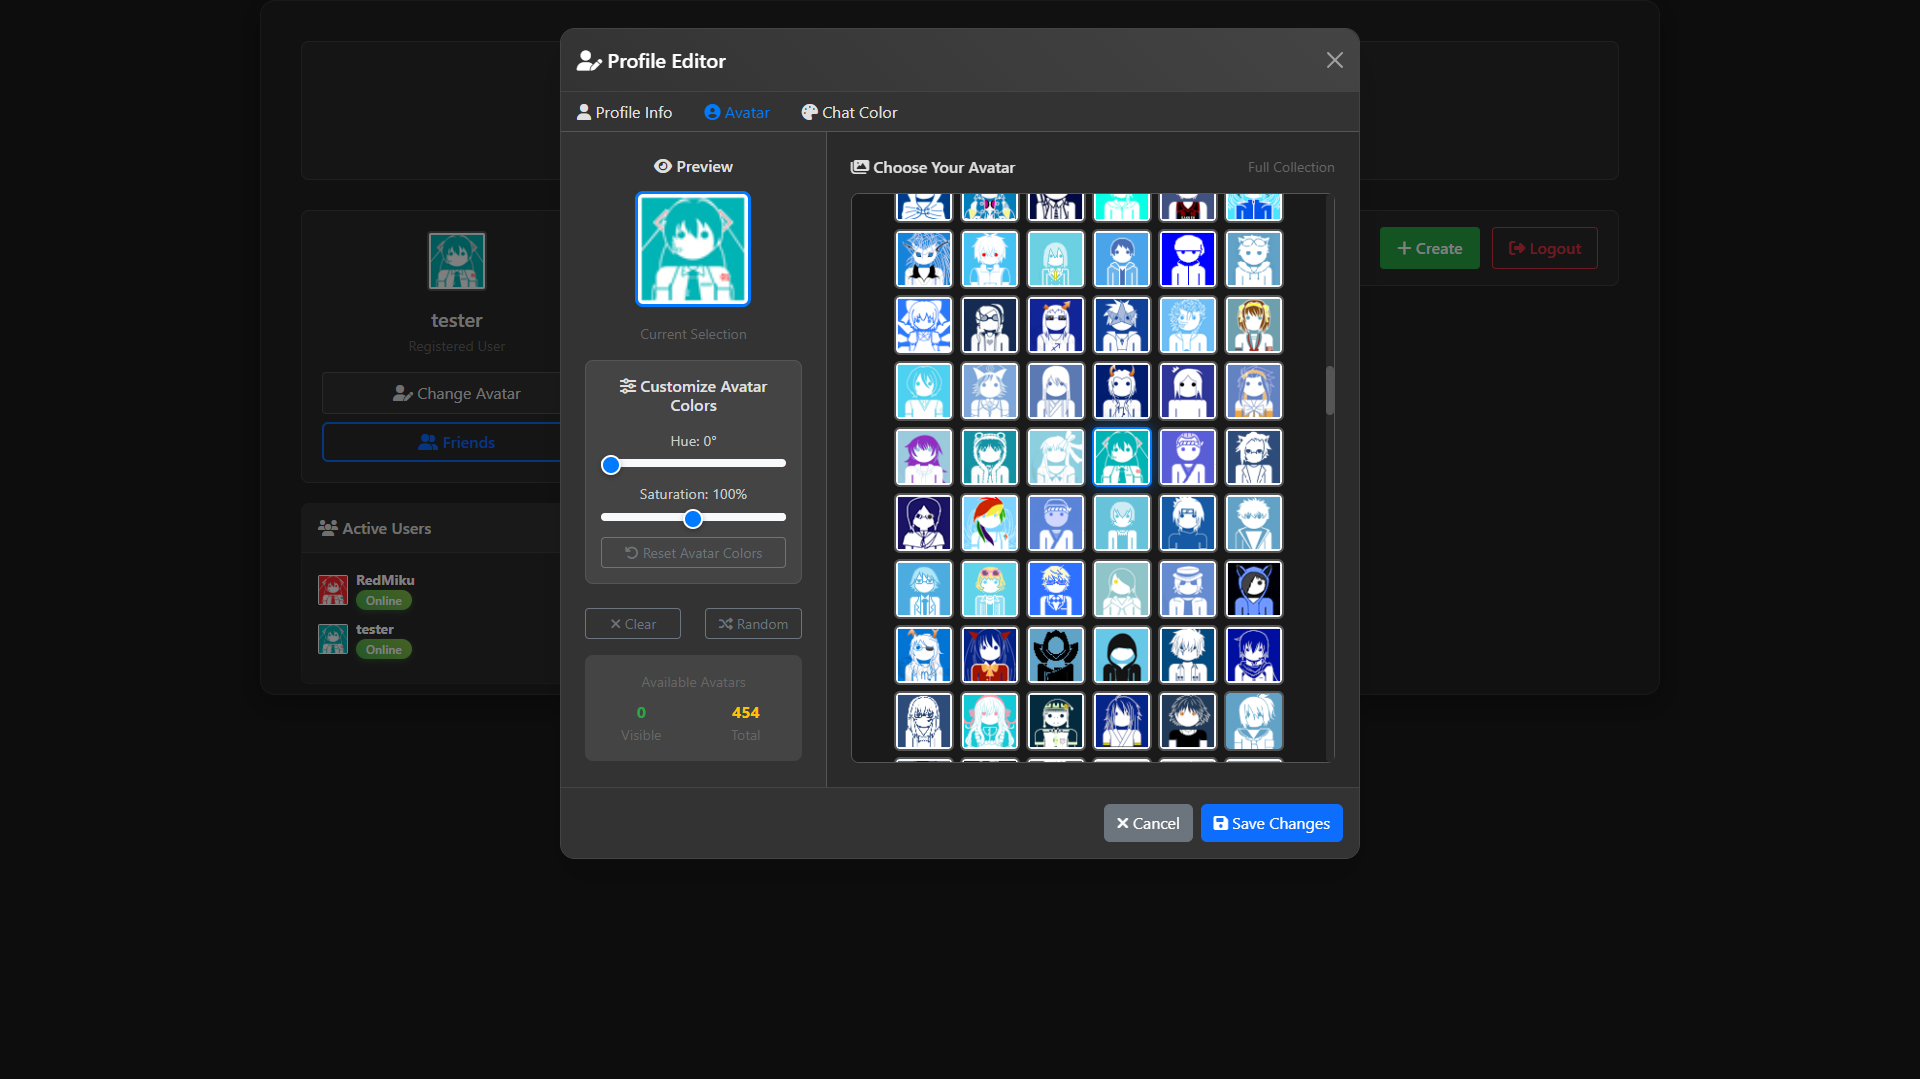This screenshot has width=1920, height=1079.
Task: Click the avatar list scrollbar thumb
Action: click(x=1329, y=390)
